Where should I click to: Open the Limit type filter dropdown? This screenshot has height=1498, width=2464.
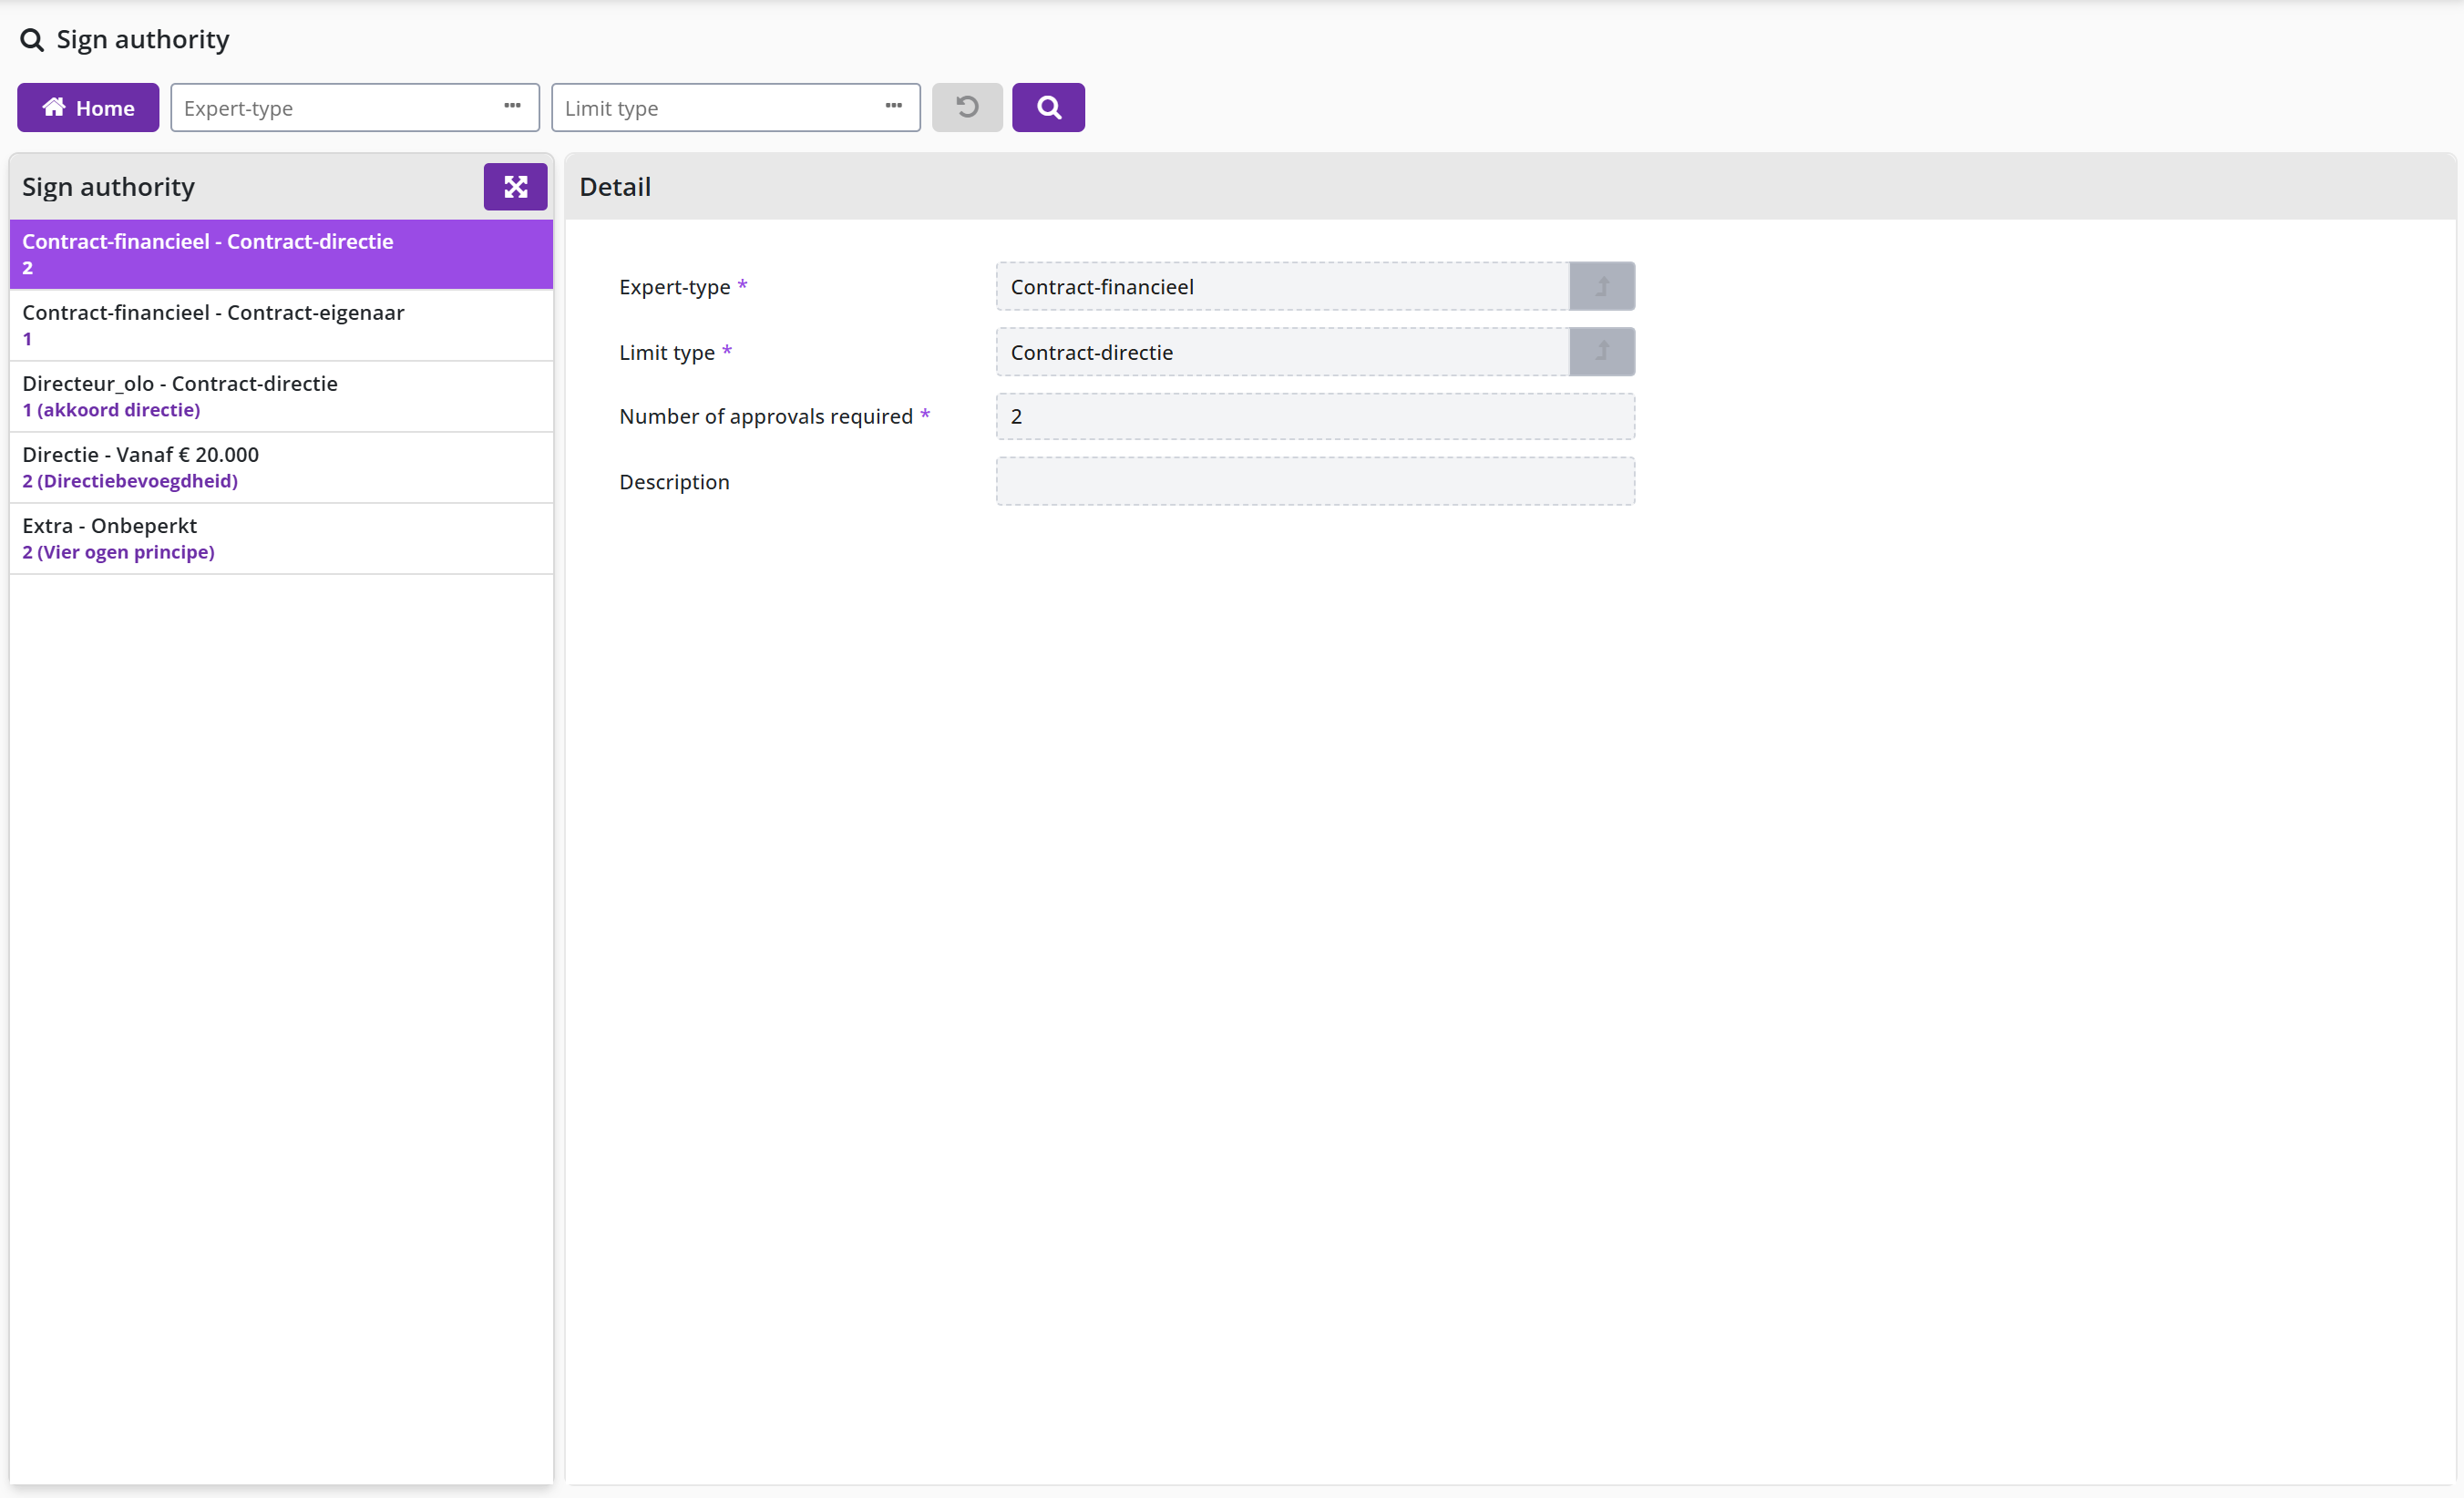pos(736,108)
